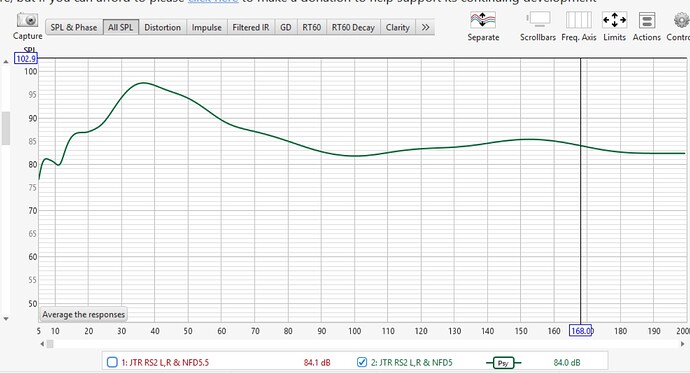
Task: Click the vertical scrollbar thumb
Action: tap(6, 128)
